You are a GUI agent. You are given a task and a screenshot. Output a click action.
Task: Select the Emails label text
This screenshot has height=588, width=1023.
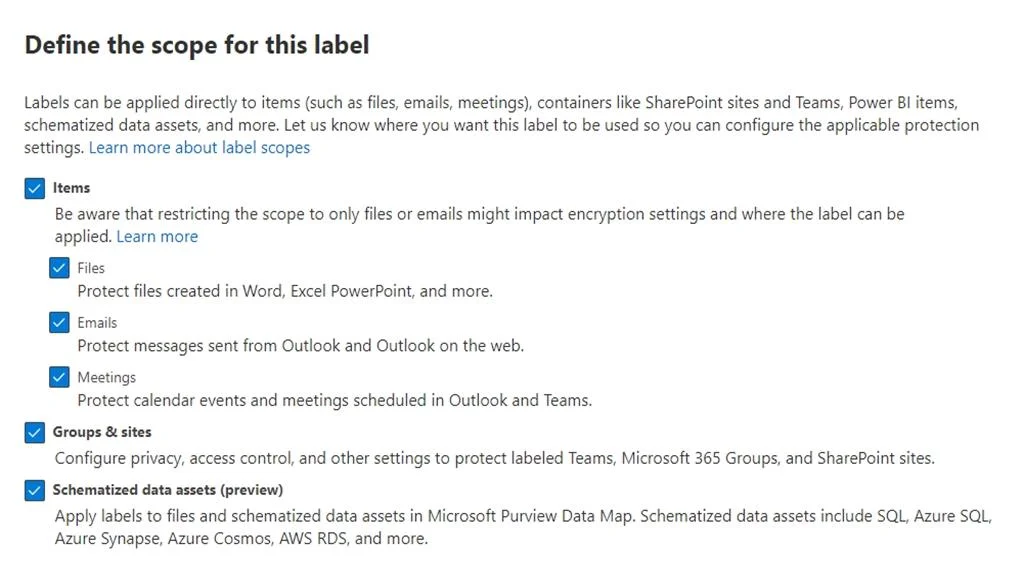[x=97, y=322]
